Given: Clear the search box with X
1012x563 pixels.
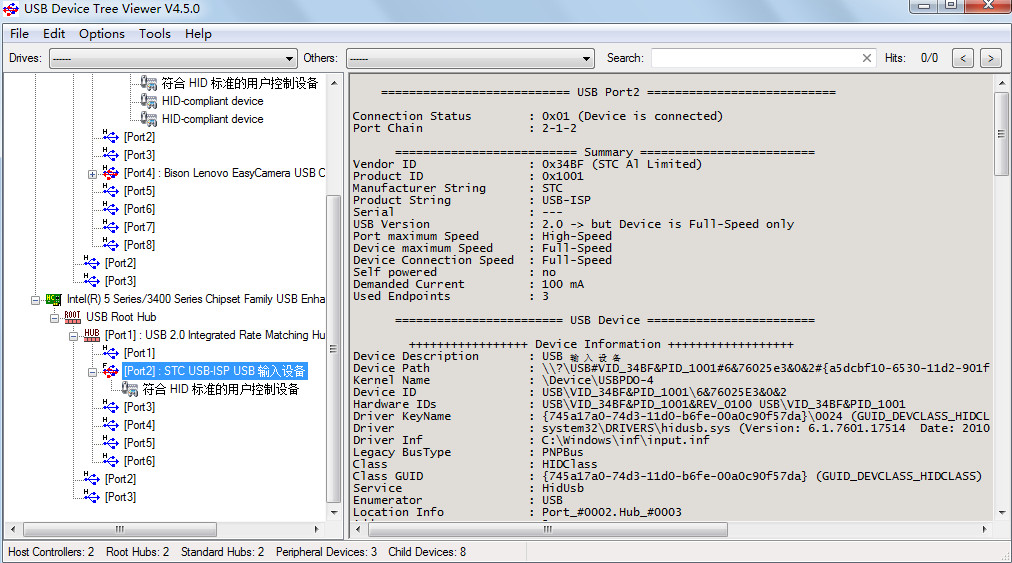Looking at the screenshot, I should coord(867,58).
